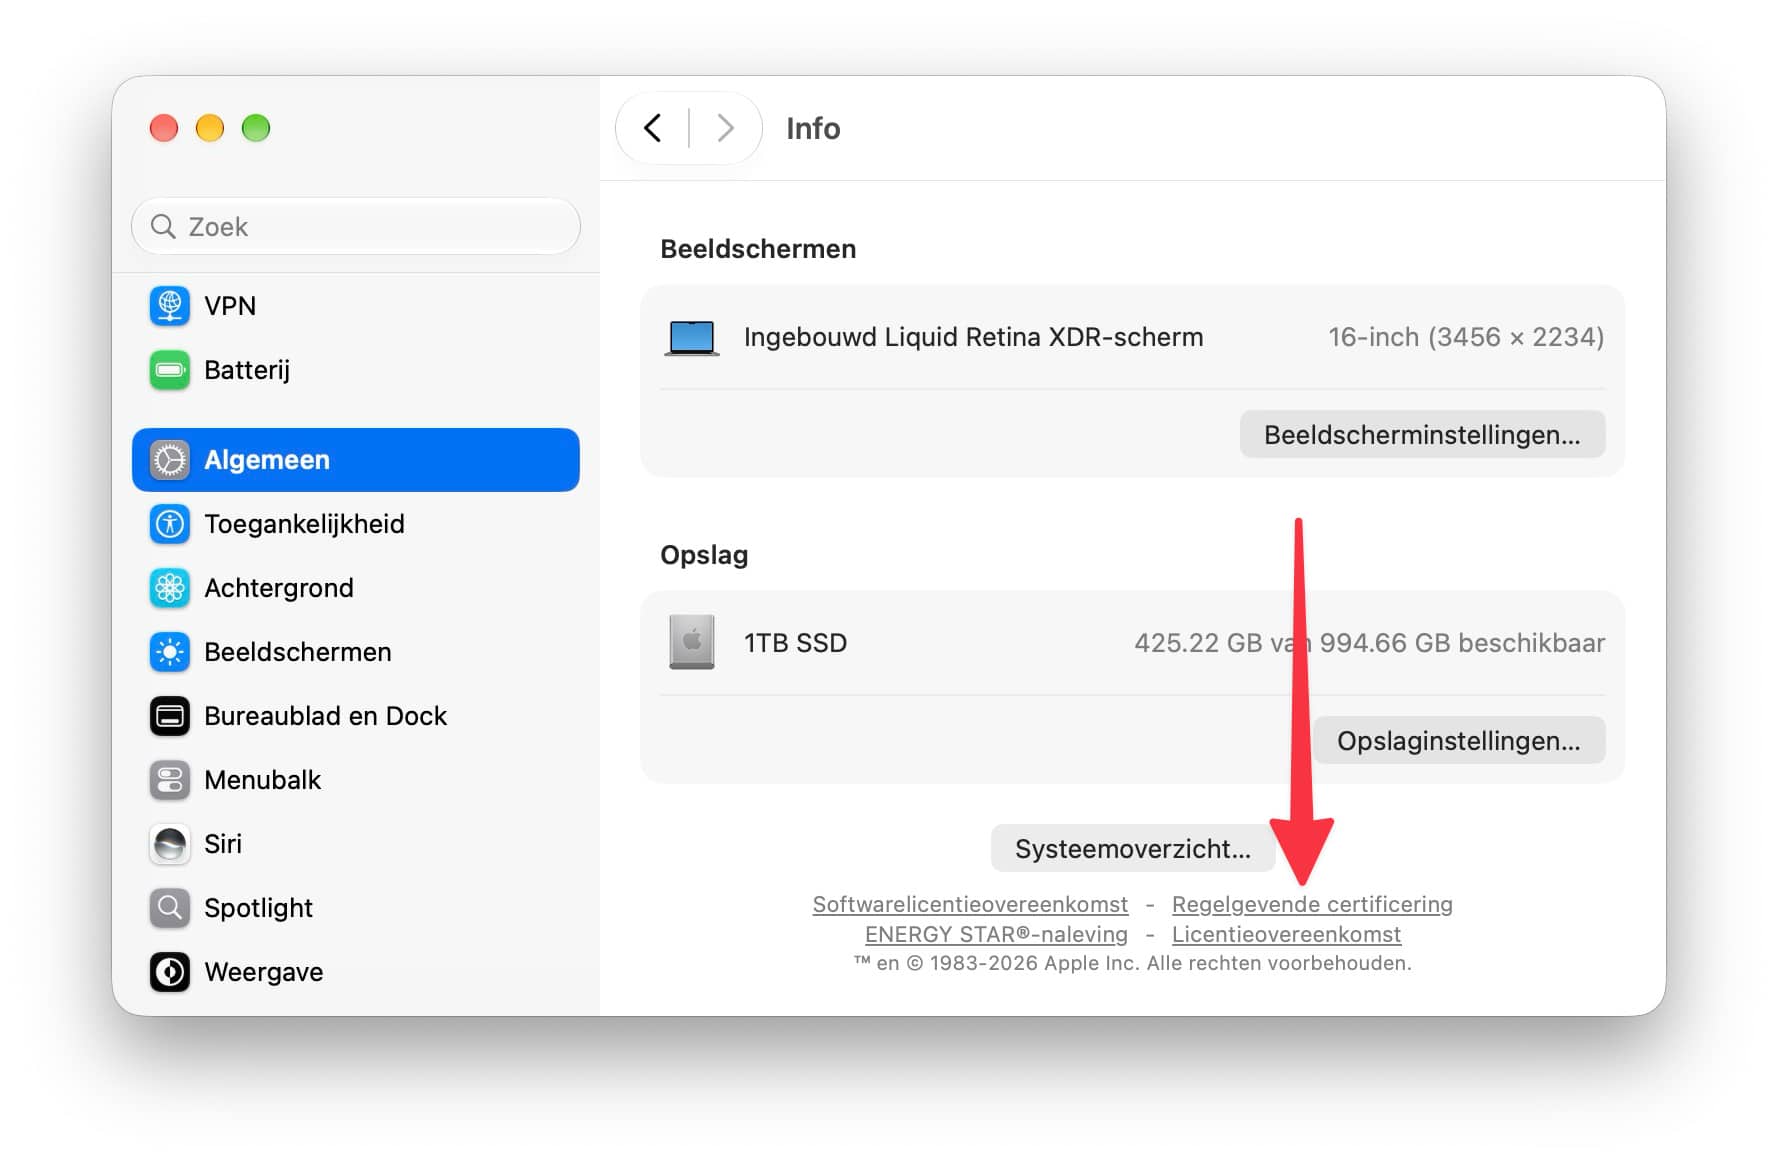The width and height of the screenshot is (1778, 1164).
Task: Open Achtergrond in the sidebar
Action: click(x=356, y=588)
